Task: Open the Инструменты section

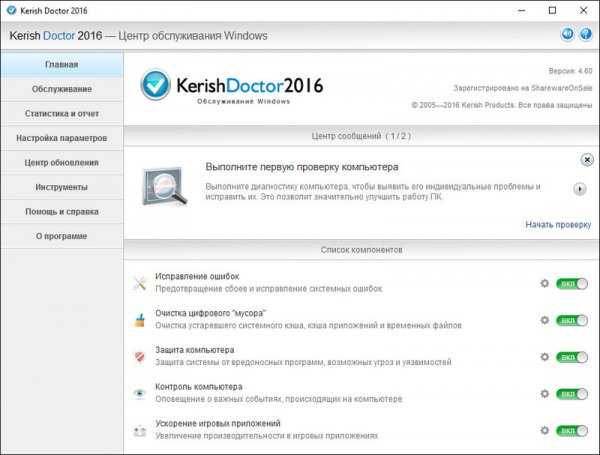Action: [x=62, y=187]
